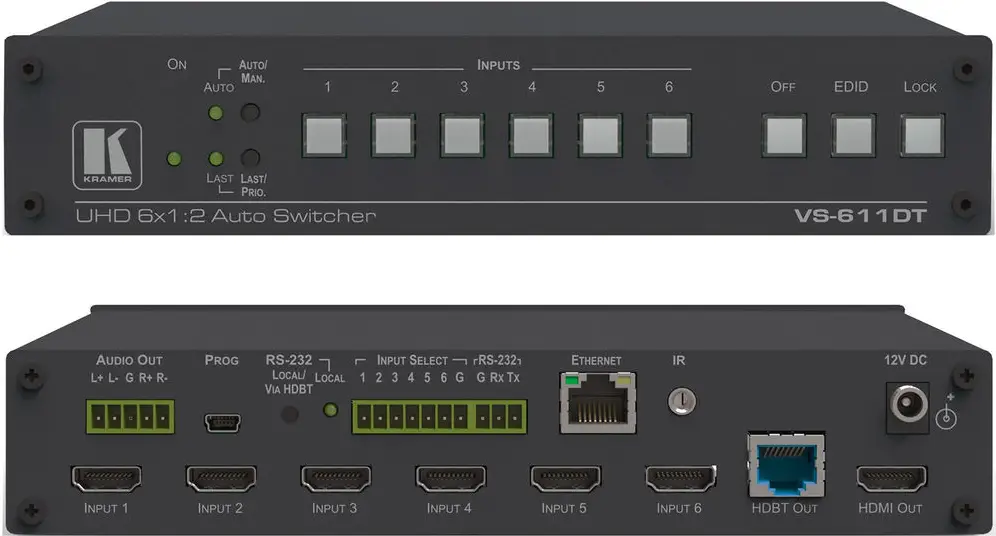This screenshot has width=996, height=536.
Task: Click the HDMI Input 4 port
Action: coord(450,479)
